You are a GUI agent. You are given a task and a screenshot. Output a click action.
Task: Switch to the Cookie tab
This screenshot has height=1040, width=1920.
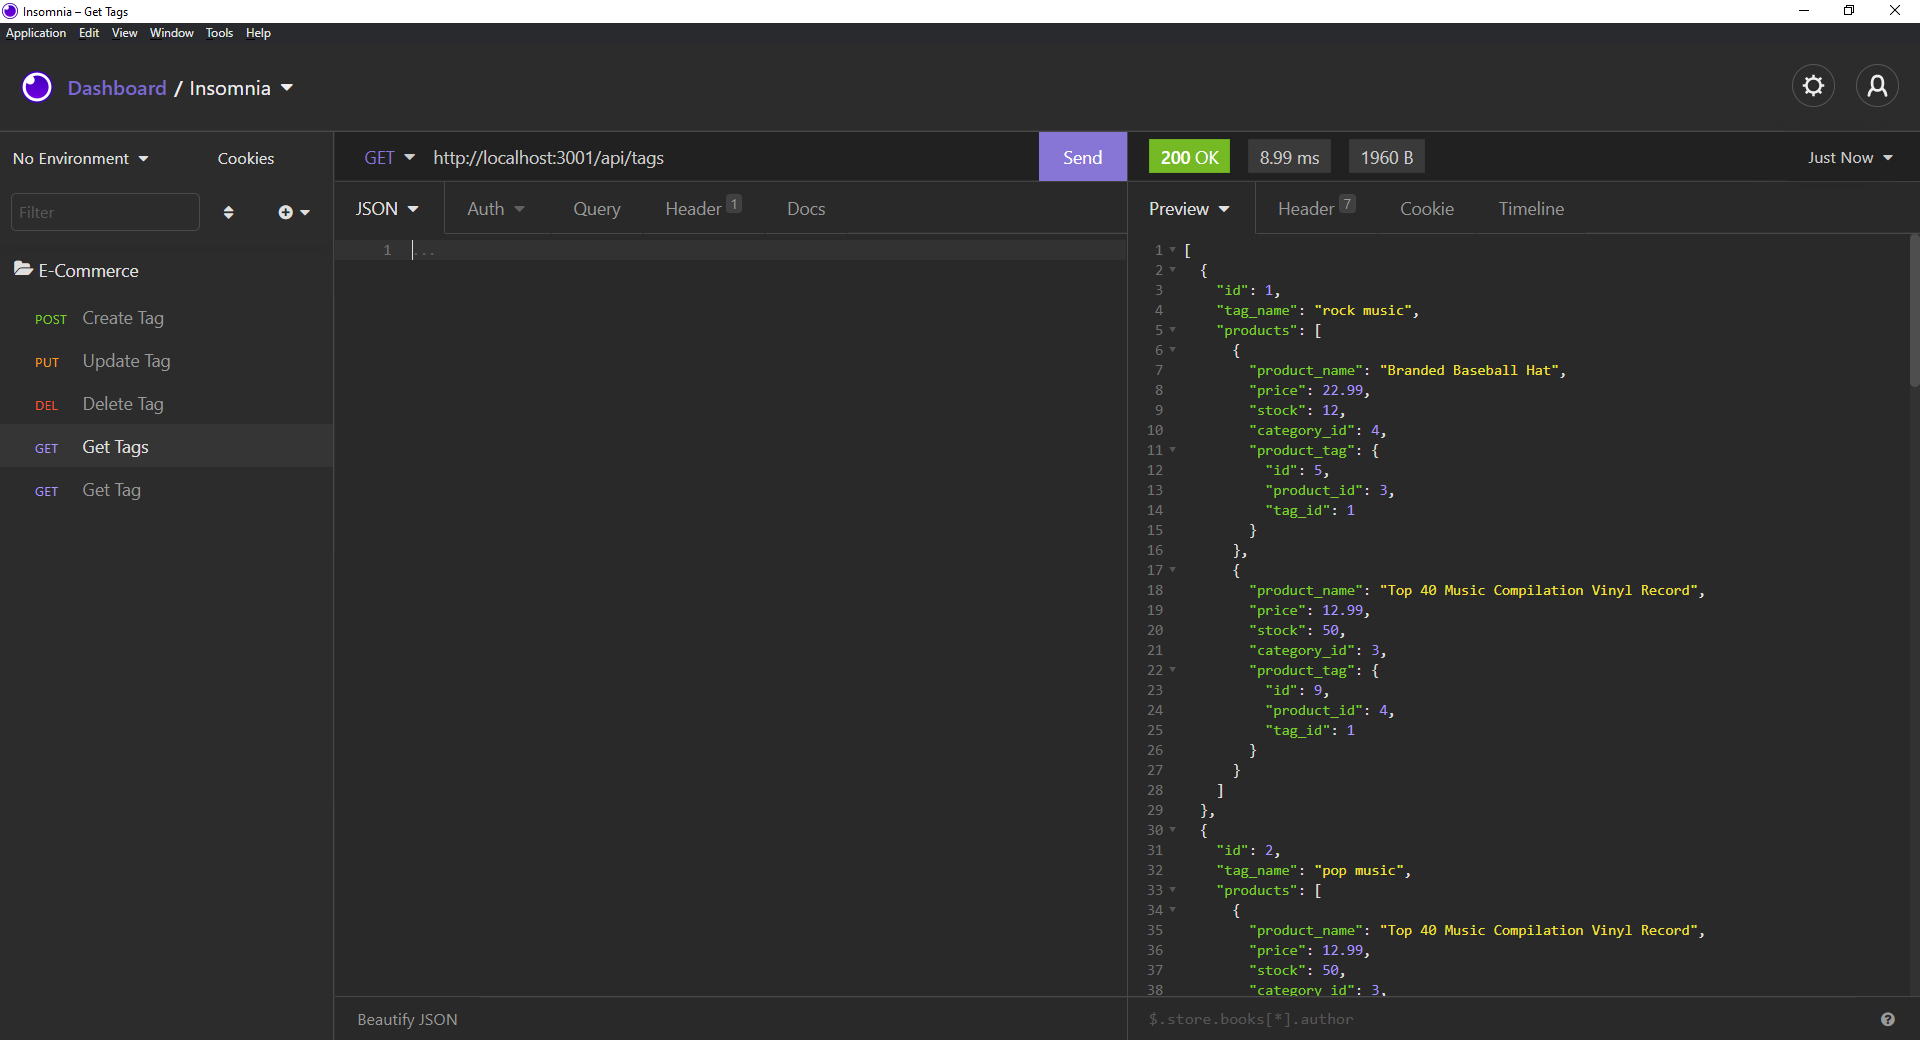coord(1427,208)
